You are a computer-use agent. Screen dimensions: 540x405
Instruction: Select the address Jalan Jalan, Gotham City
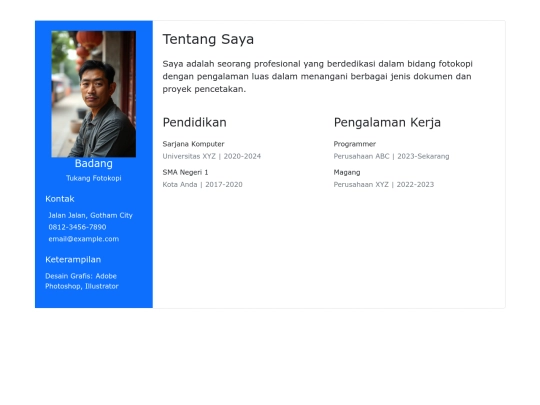(x=91, y=215)
